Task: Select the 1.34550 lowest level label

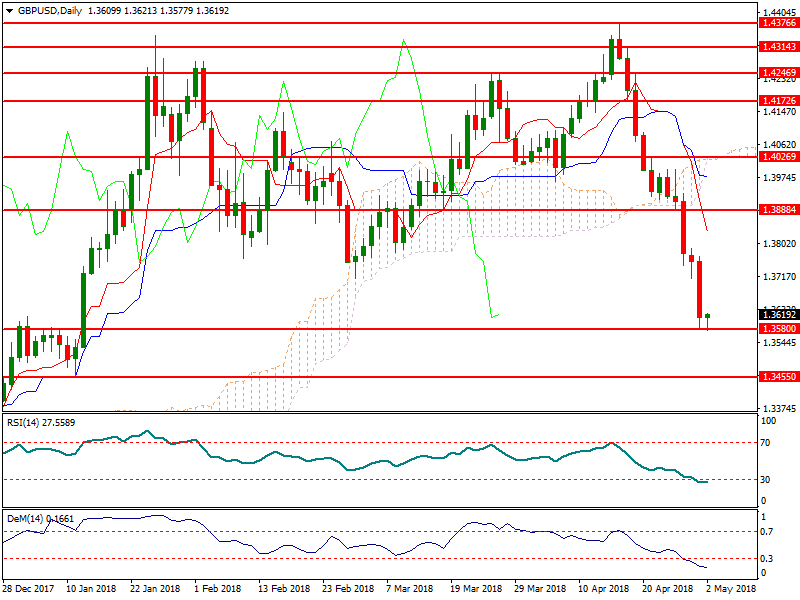Action: pos(778,378)
